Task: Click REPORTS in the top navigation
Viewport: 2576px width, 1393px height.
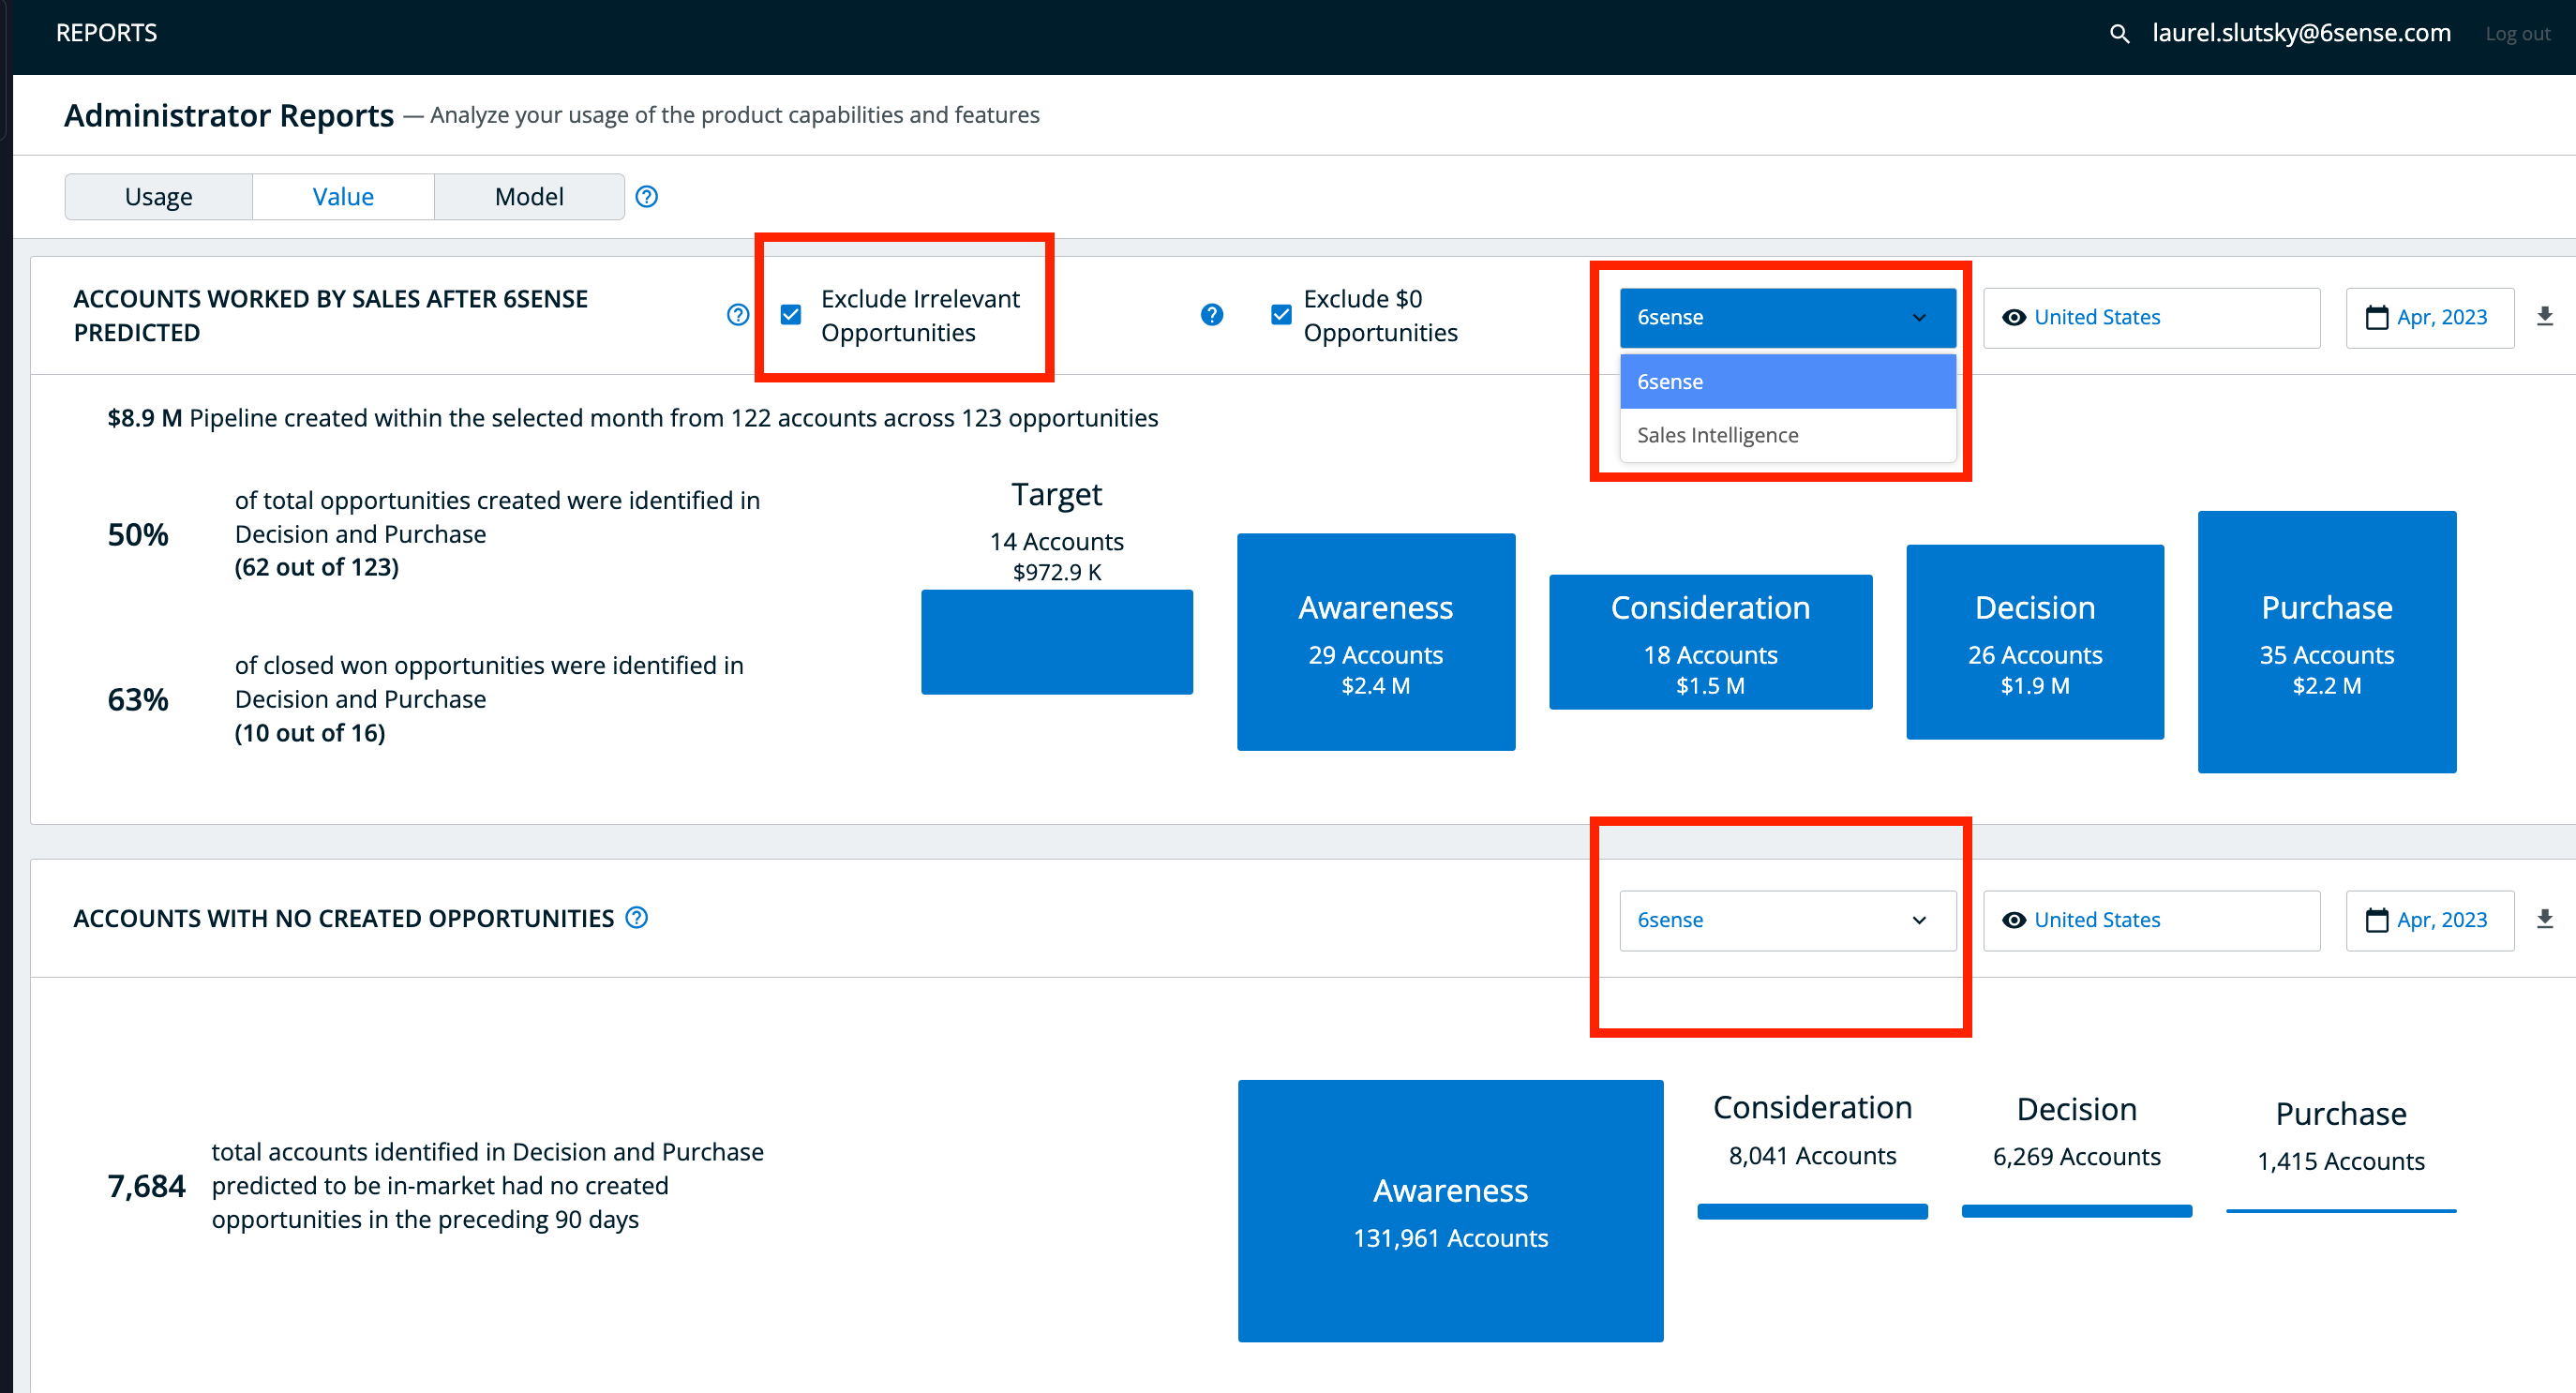Action: 106,33
